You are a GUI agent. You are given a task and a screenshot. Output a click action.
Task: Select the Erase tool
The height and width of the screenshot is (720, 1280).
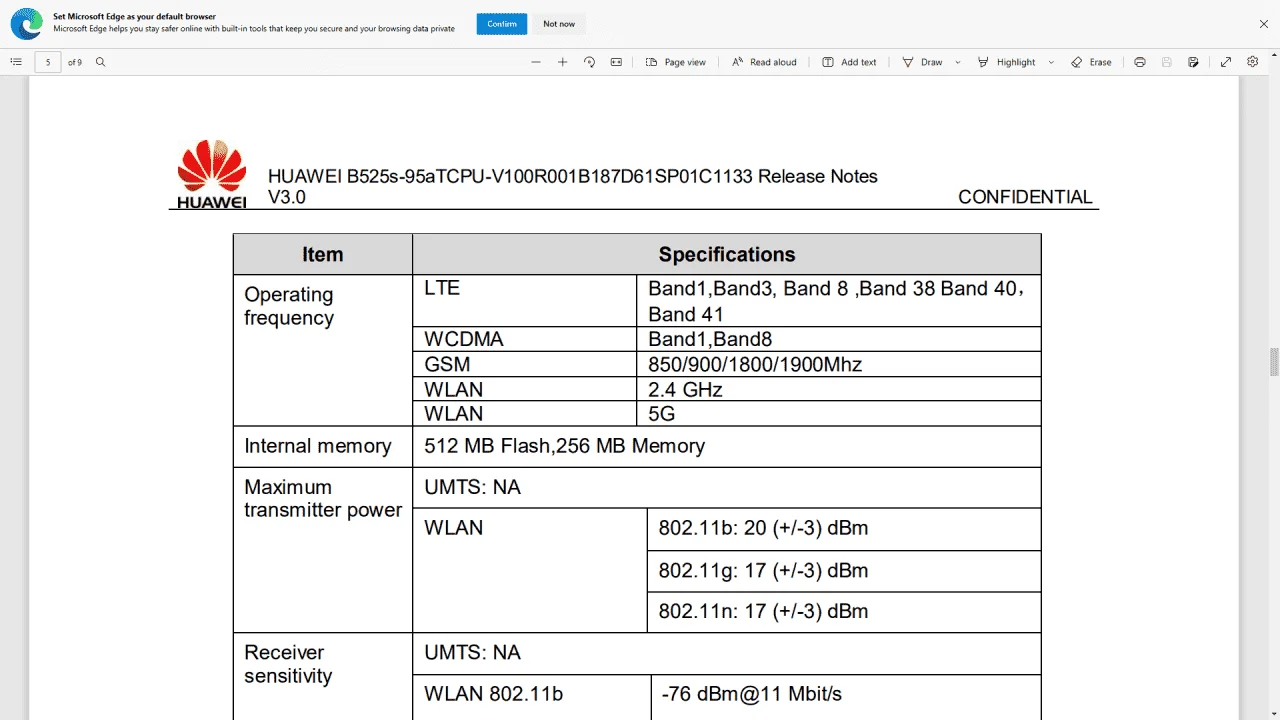point(1091,62)
